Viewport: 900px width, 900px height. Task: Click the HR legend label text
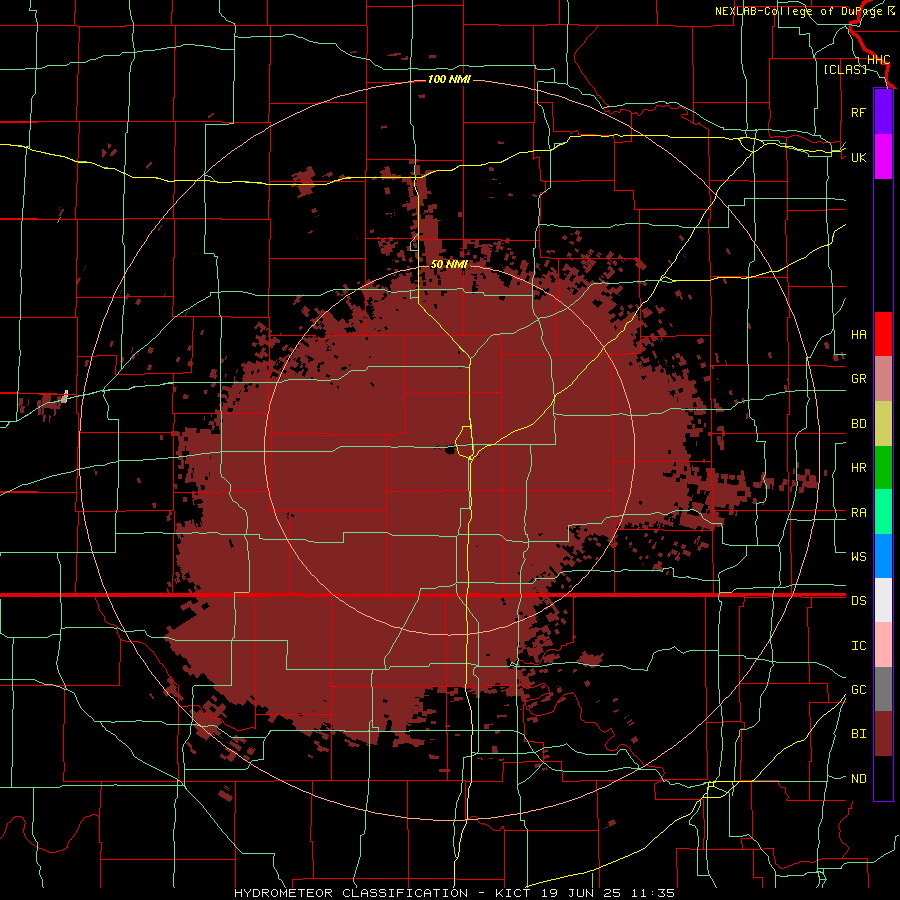(859, 468)
